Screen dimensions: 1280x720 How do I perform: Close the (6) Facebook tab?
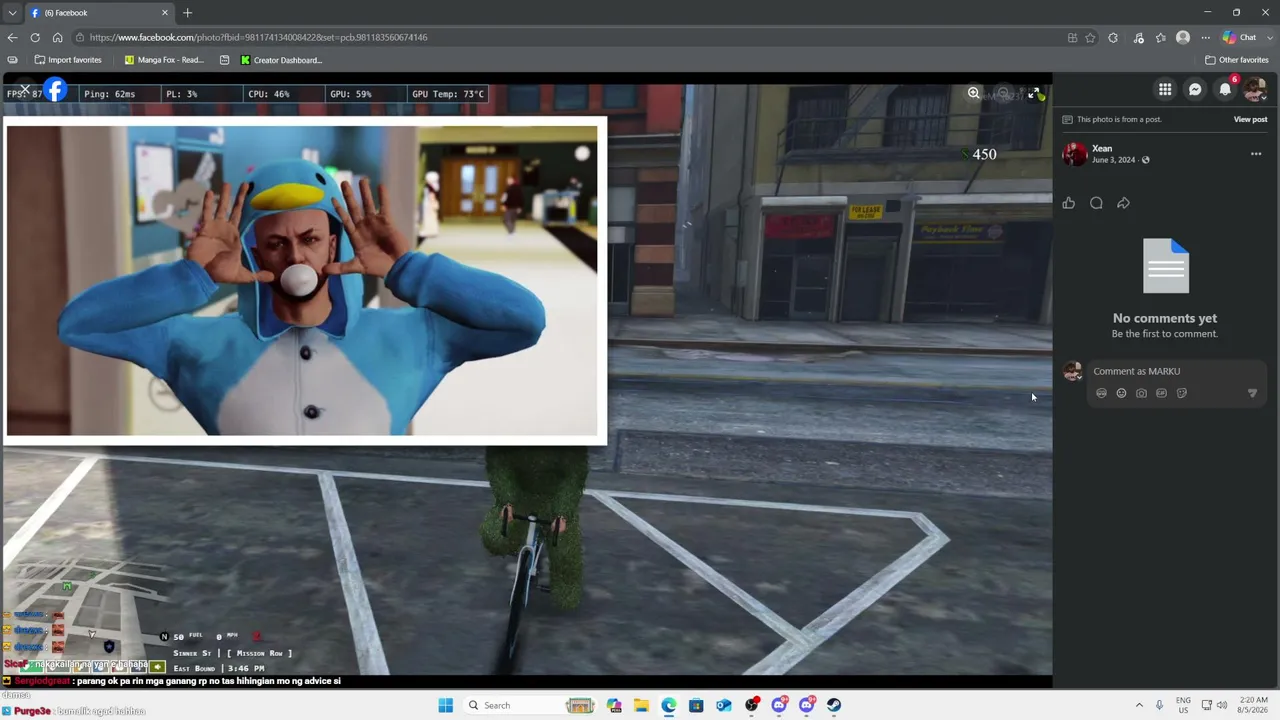165,13
